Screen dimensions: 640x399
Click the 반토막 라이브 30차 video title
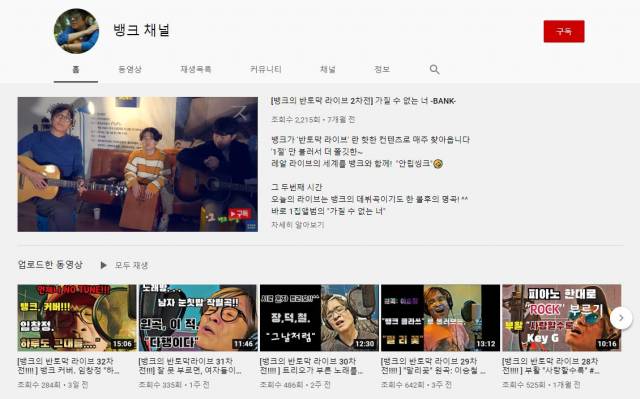click(x=311, y=366)
